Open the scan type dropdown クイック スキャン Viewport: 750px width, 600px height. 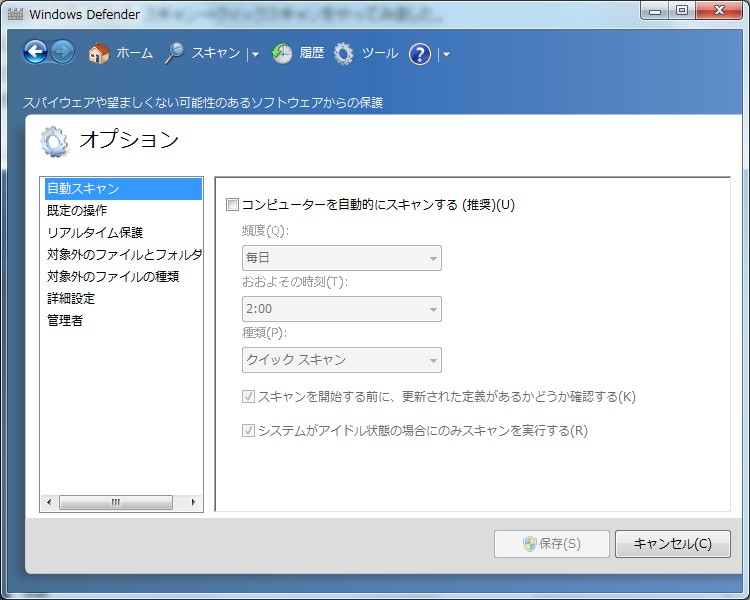tap(341, 360)
